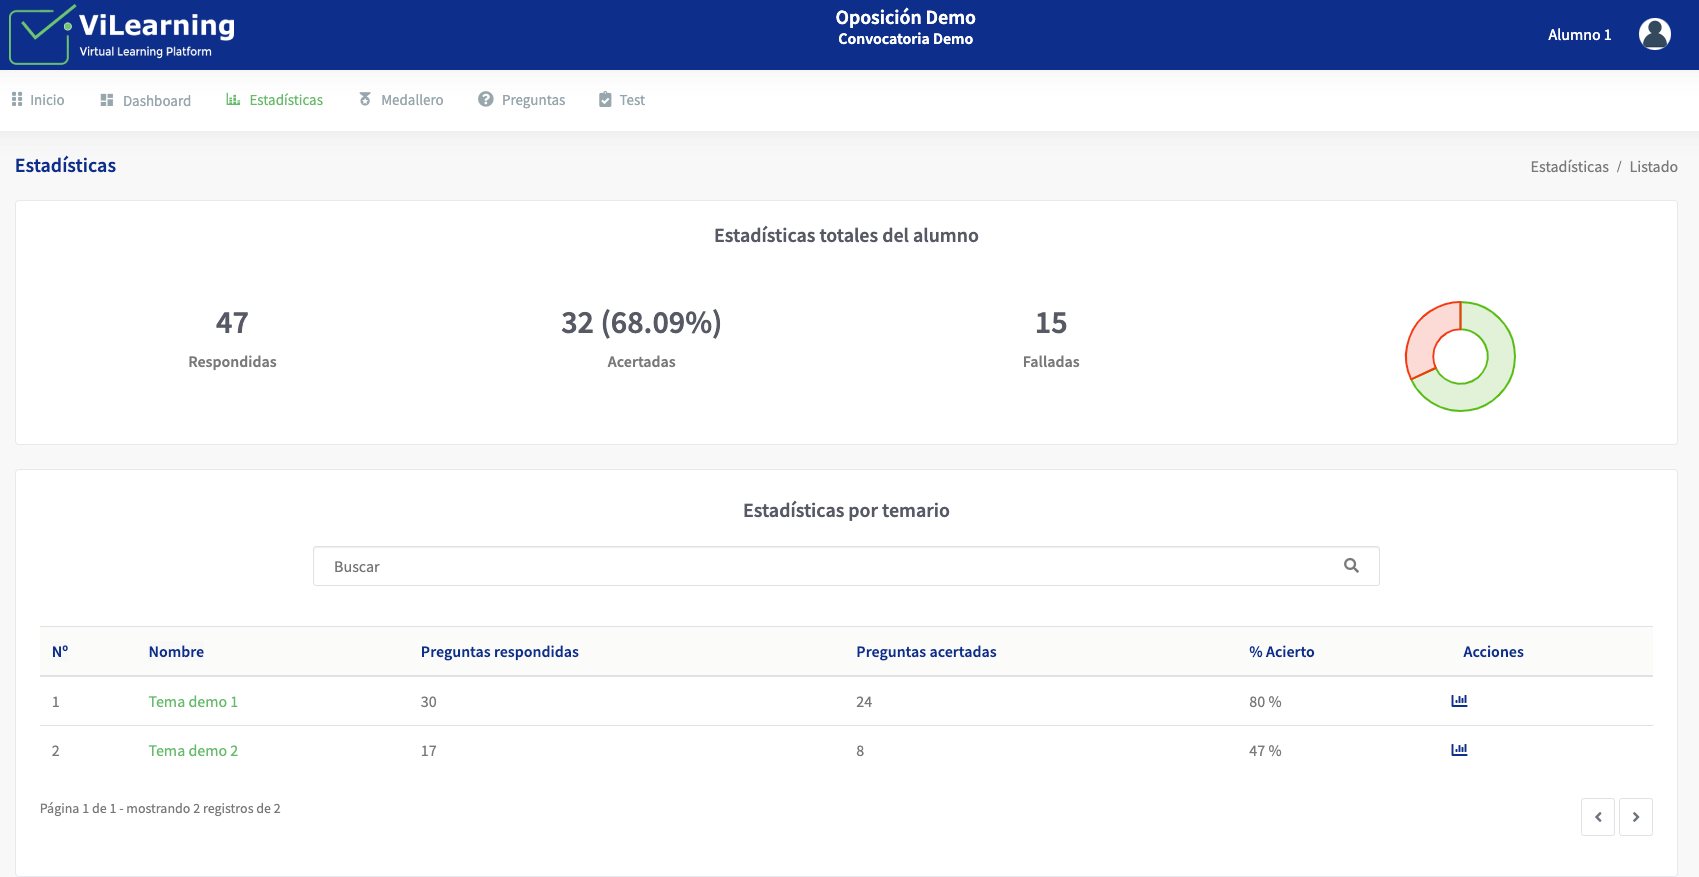This screenshot has height=877, width=1699.
Task: Click the Tema demo 1 link
Action: pyautogui.click(x=193, y=702)
